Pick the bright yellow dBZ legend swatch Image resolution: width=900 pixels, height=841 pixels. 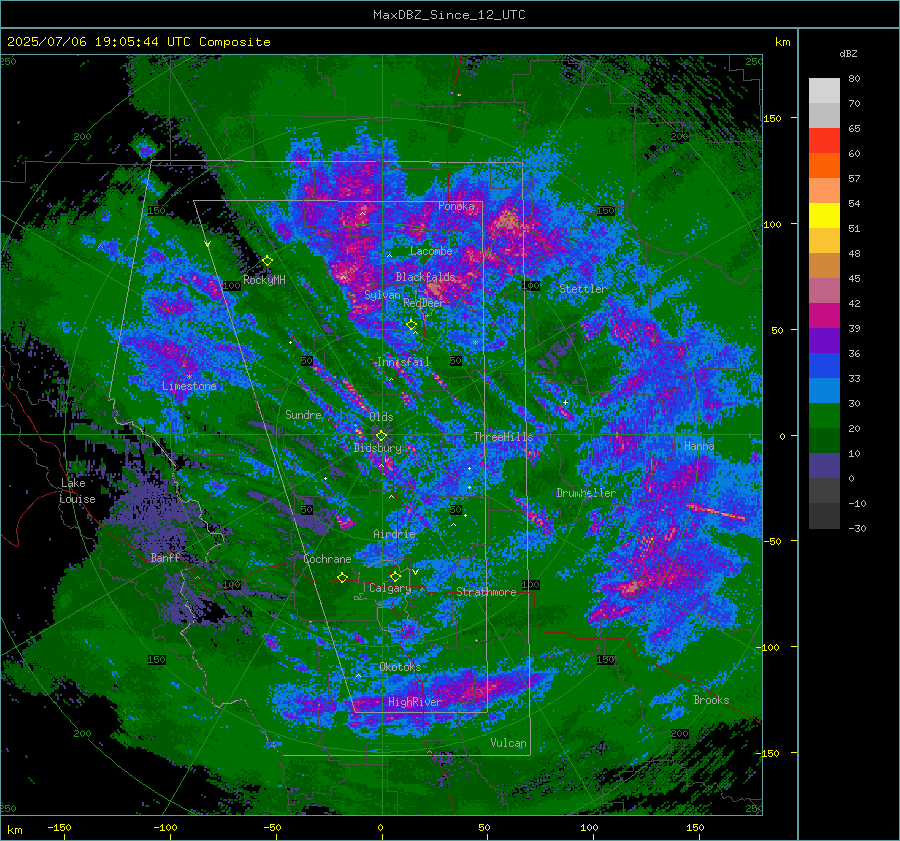point(824,216)
